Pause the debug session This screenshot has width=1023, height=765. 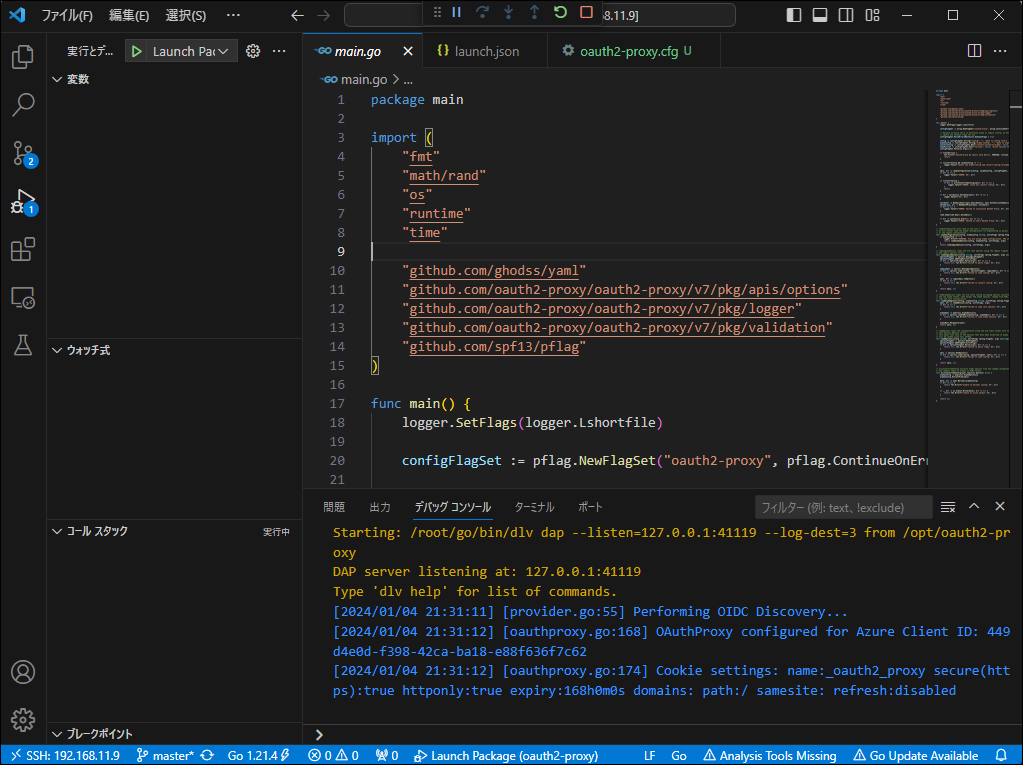pyautogui.click(x=456, y=13)
